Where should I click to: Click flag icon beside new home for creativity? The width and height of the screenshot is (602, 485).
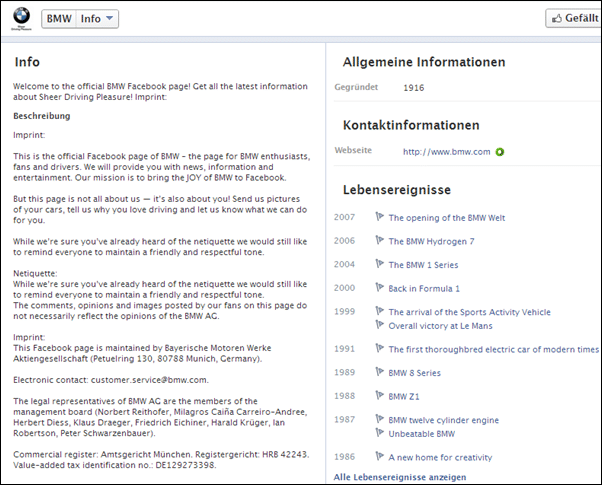pyautogui.click(x=379, y=456)
